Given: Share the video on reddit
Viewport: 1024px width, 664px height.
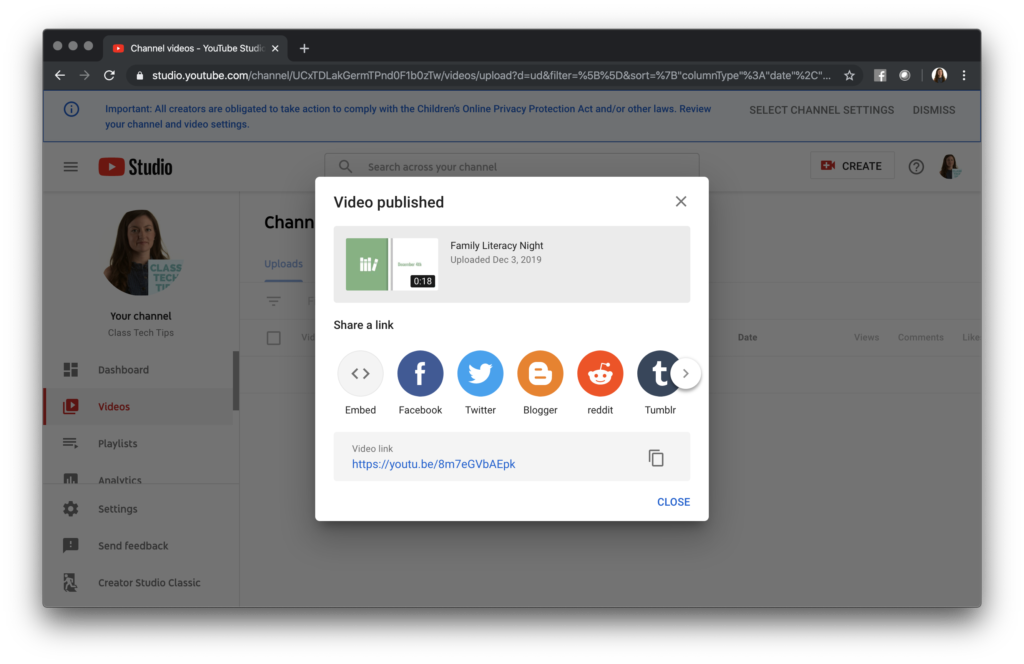Looking at the screenshot, I should 600,373.
